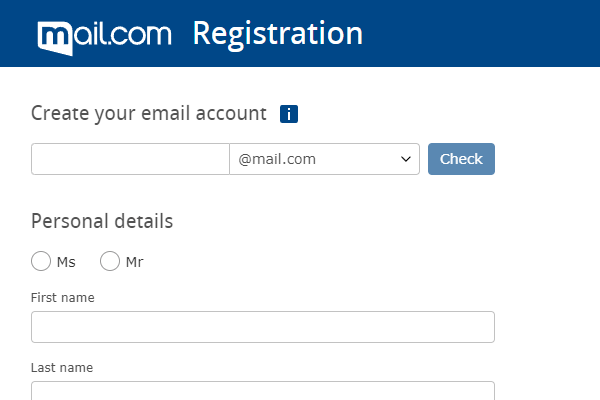Focus the email username input field
The image size is (600, 400).
coord(130,159)
